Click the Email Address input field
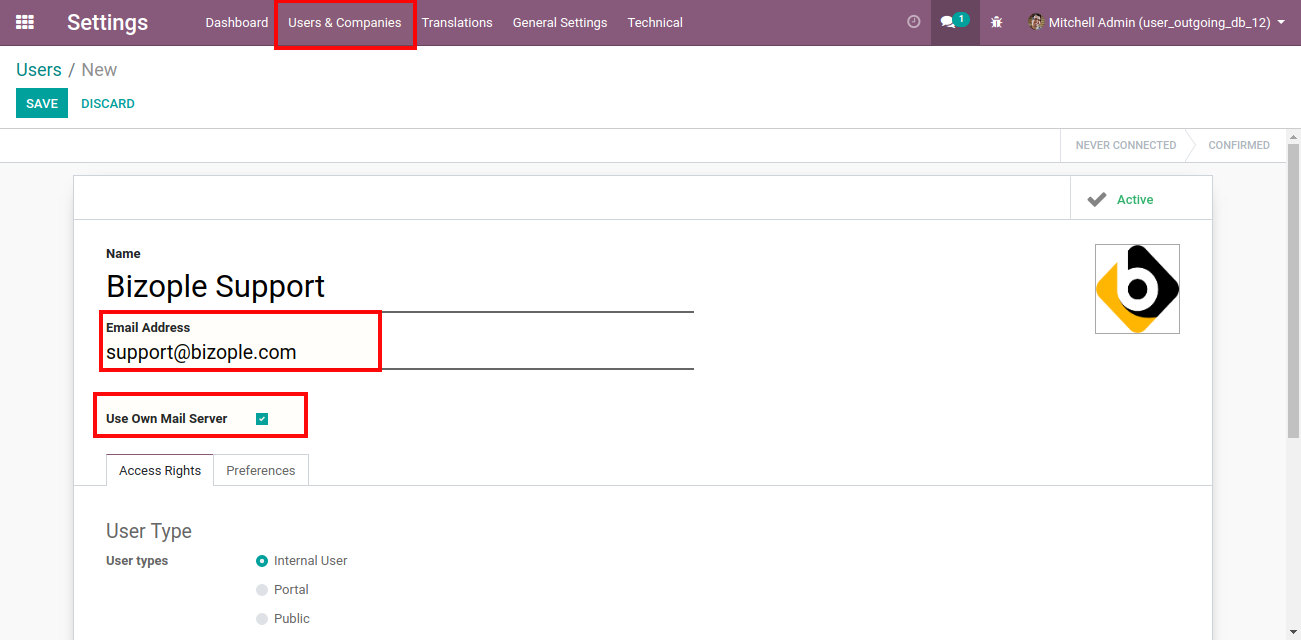Viewport: 1301px width, 640px height. click(400, 353)
